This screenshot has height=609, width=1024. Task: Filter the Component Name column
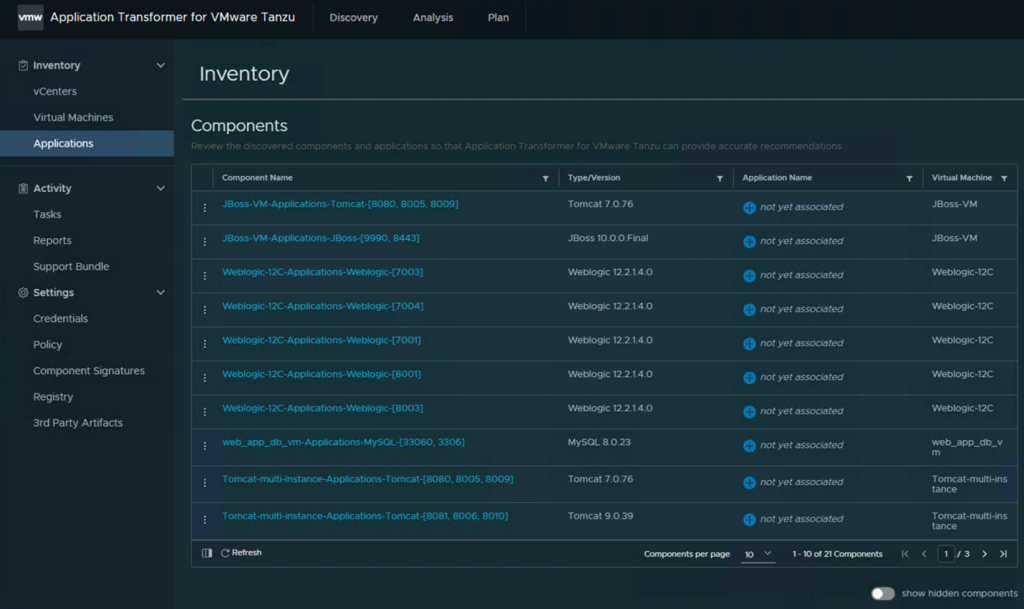coord(545,178)
